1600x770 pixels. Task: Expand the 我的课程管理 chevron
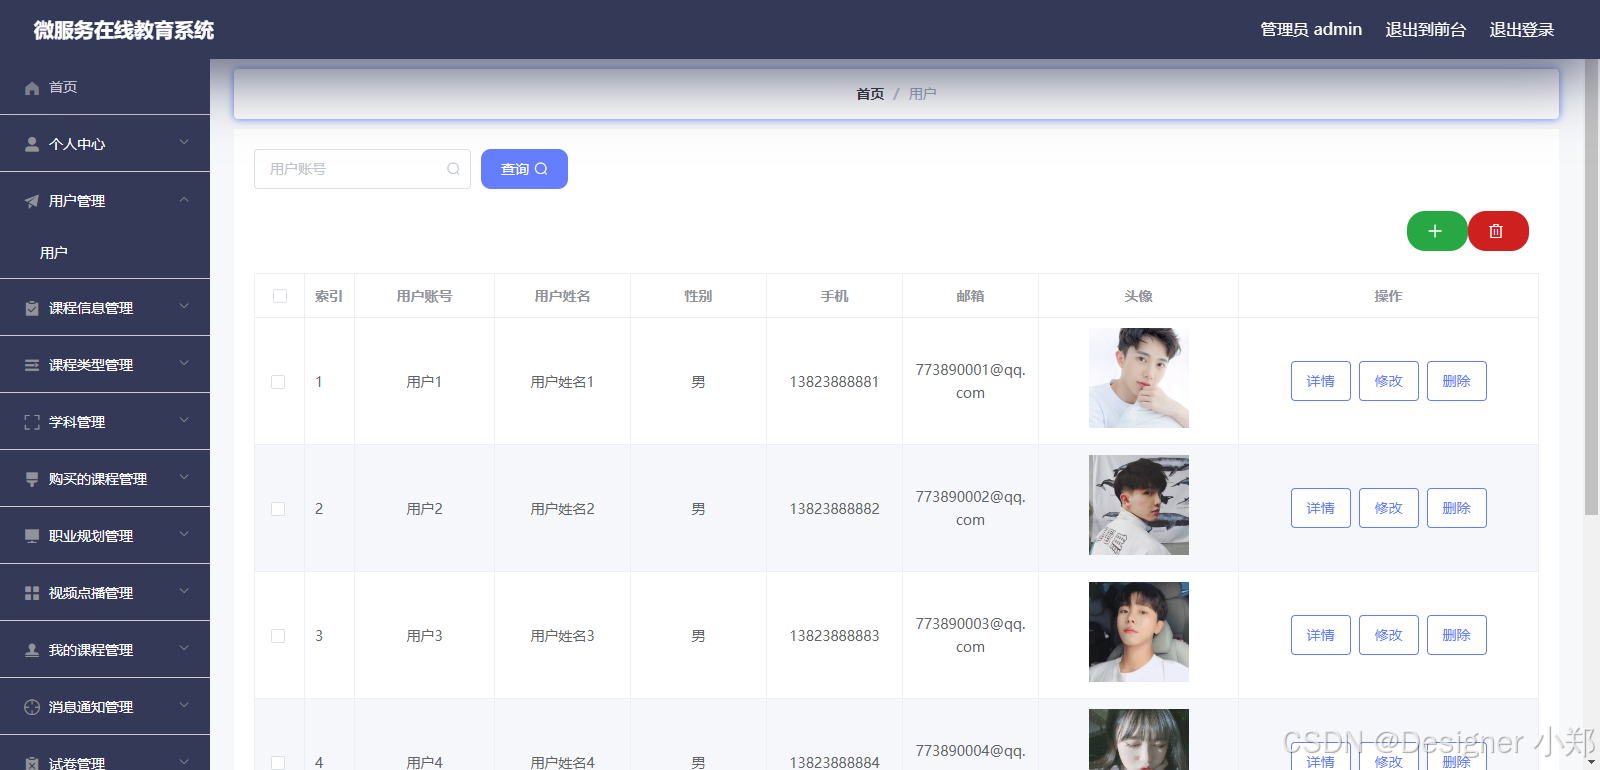(184, 649)
